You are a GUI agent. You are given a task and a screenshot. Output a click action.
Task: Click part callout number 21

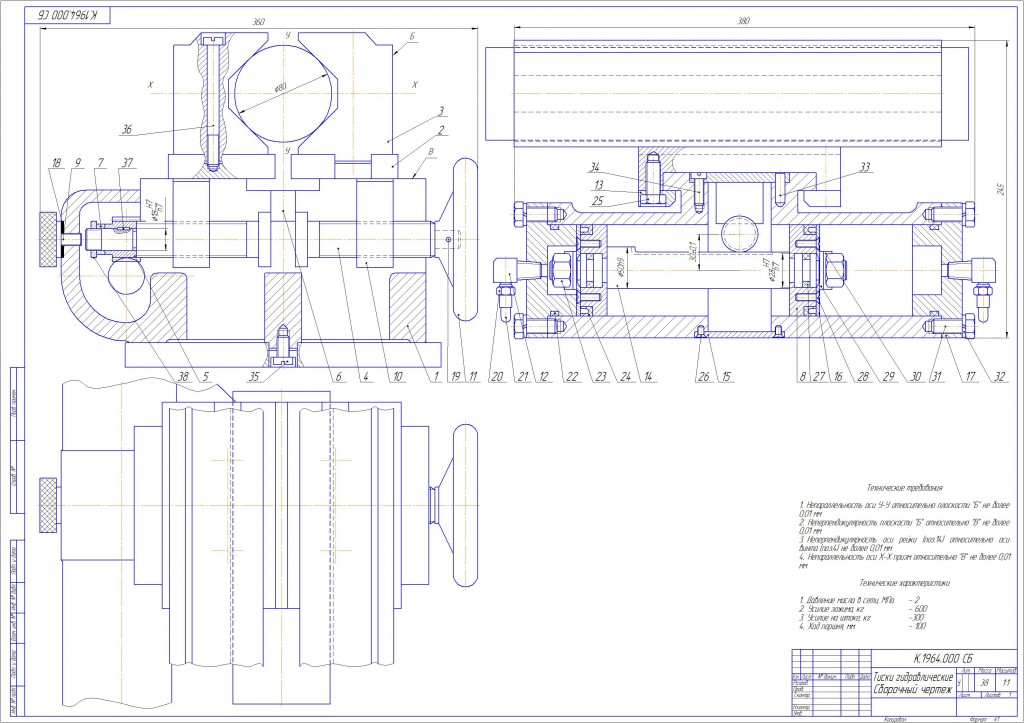(522, 377)
